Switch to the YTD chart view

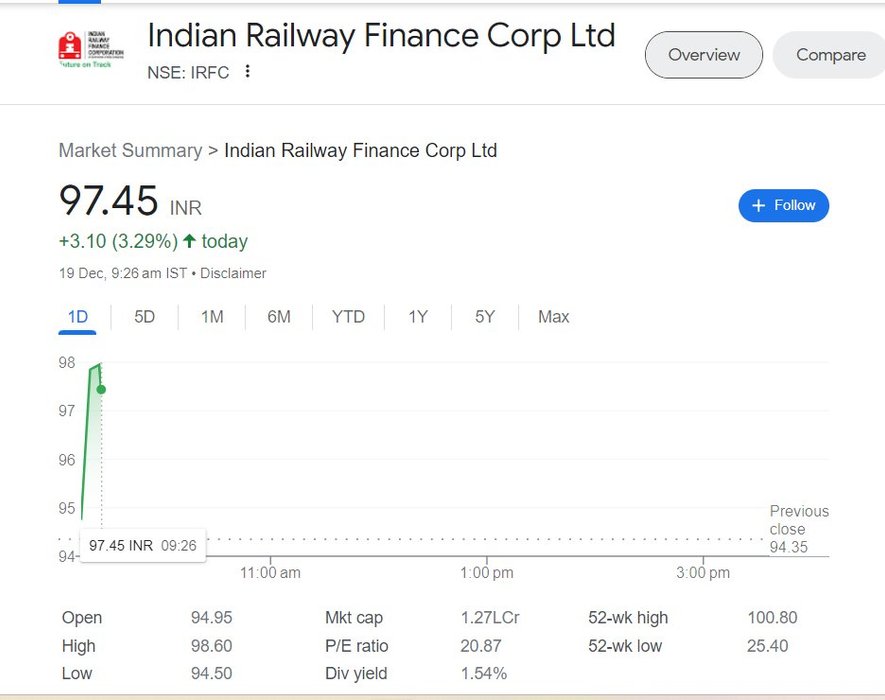tap(348, 317)
